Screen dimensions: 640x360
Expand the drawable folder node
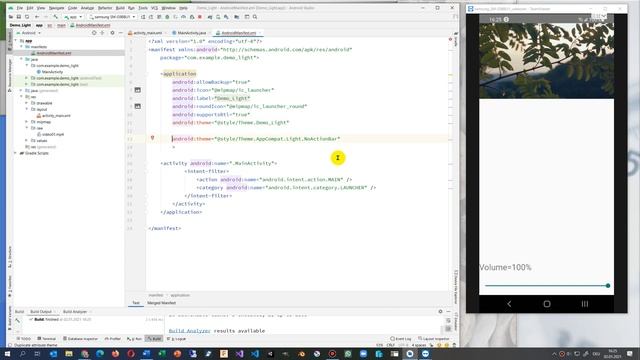click(x=27, y=103)
